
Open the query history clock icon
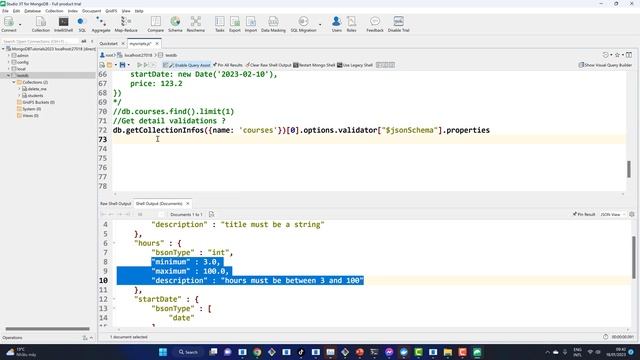click(x=605, y=55)
